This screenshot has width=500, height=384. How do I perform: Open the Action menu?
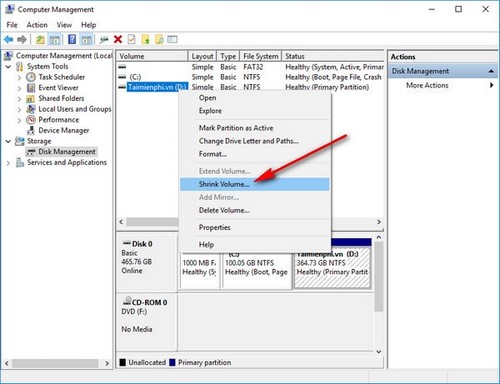coord(37,25)
